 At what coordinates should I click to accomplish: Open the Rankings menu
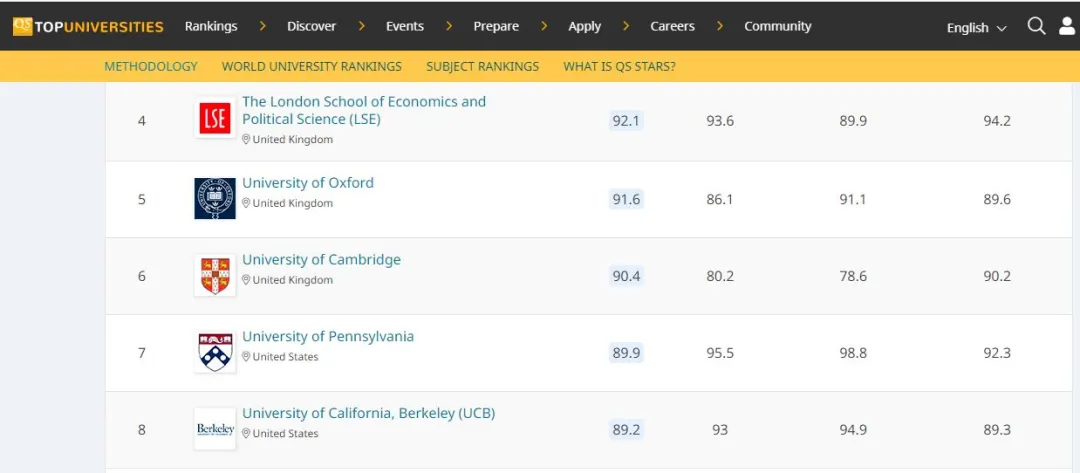click(211, 26)
